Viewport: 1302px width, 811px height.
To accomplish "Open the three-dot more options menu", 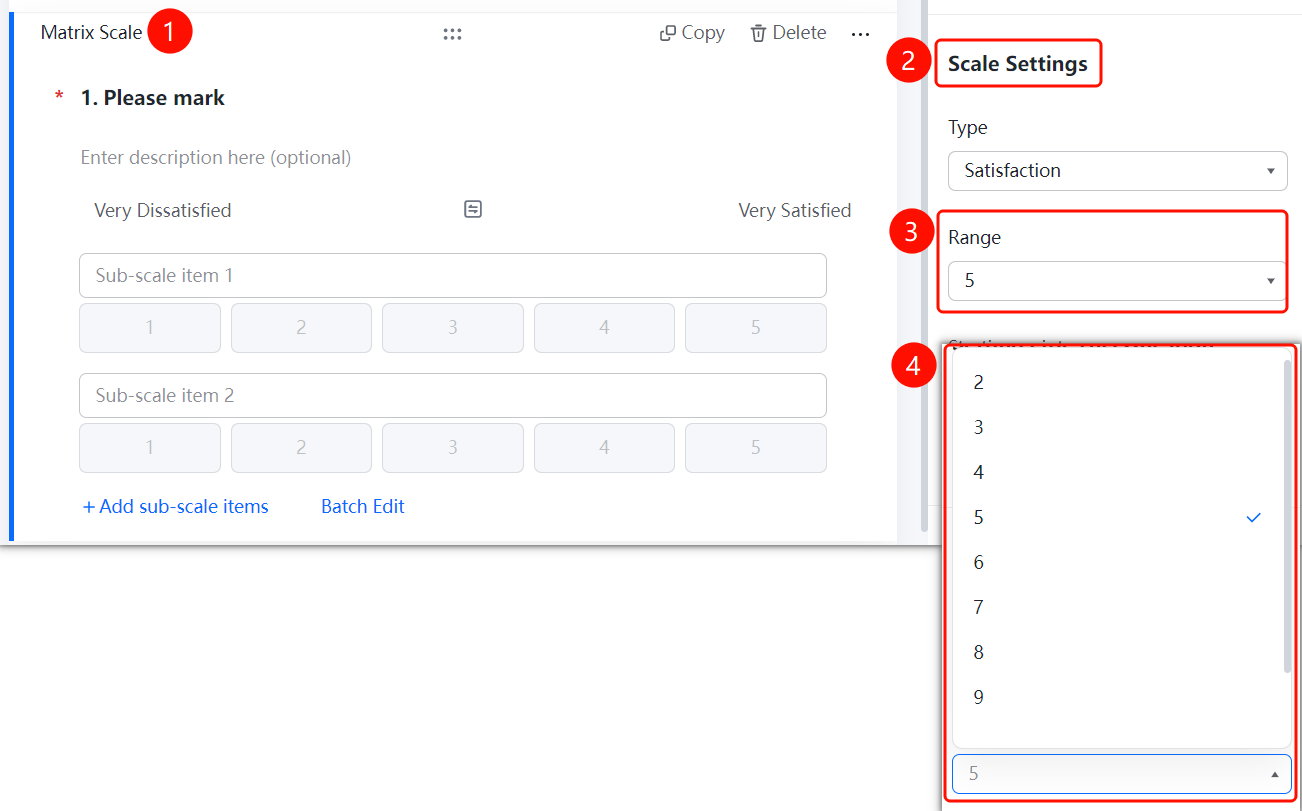I will 860,34.
